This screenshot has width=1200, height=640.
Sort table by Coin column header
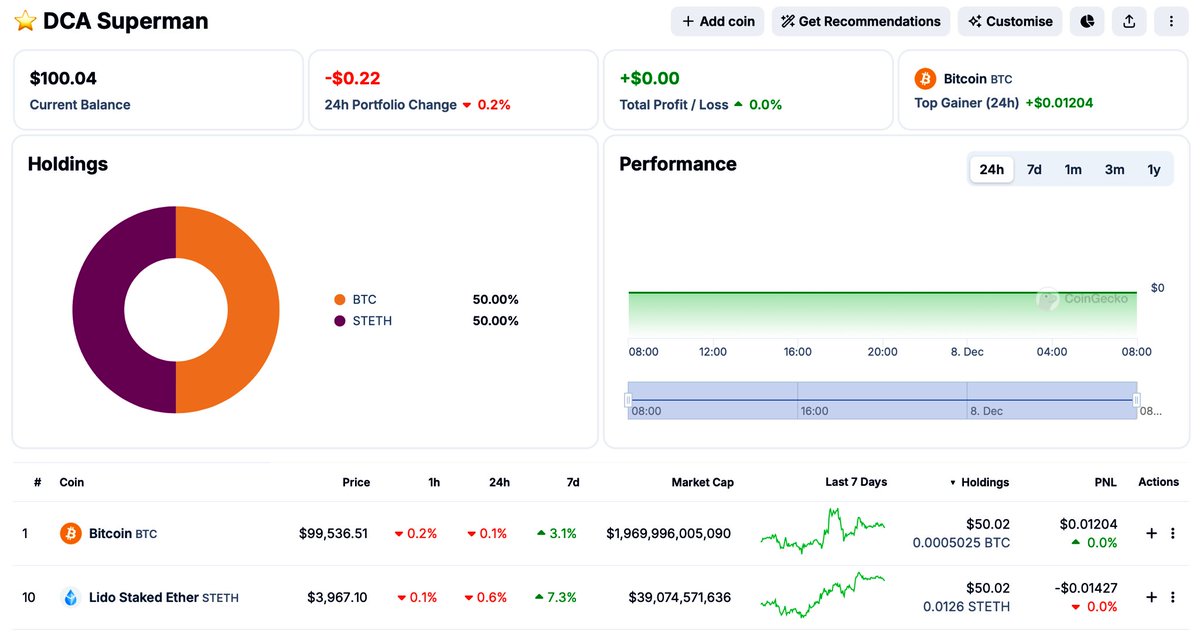tap(72, 482)
